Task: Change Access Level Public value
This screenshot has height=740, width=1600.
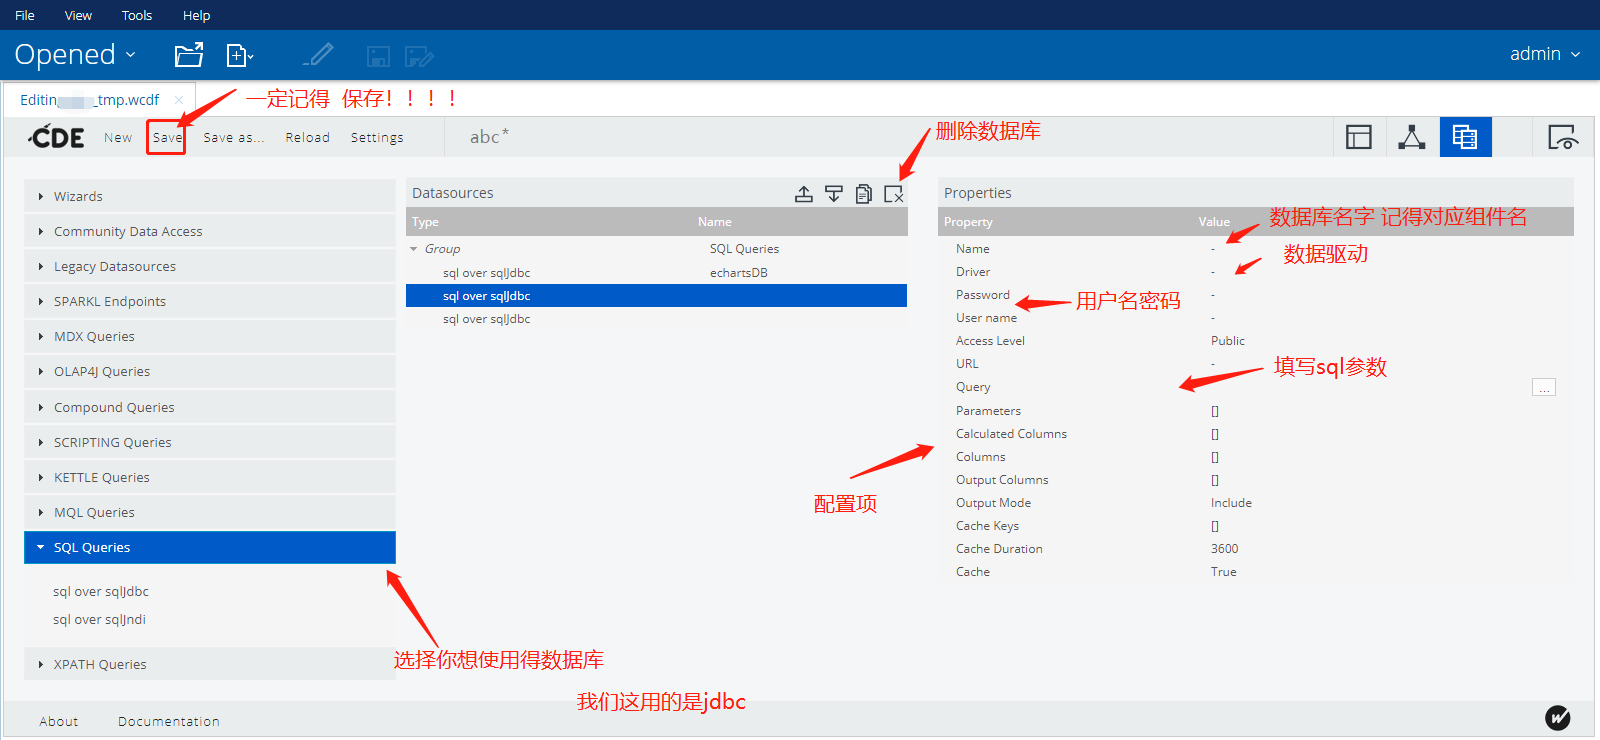Action: click(1228, 340)
